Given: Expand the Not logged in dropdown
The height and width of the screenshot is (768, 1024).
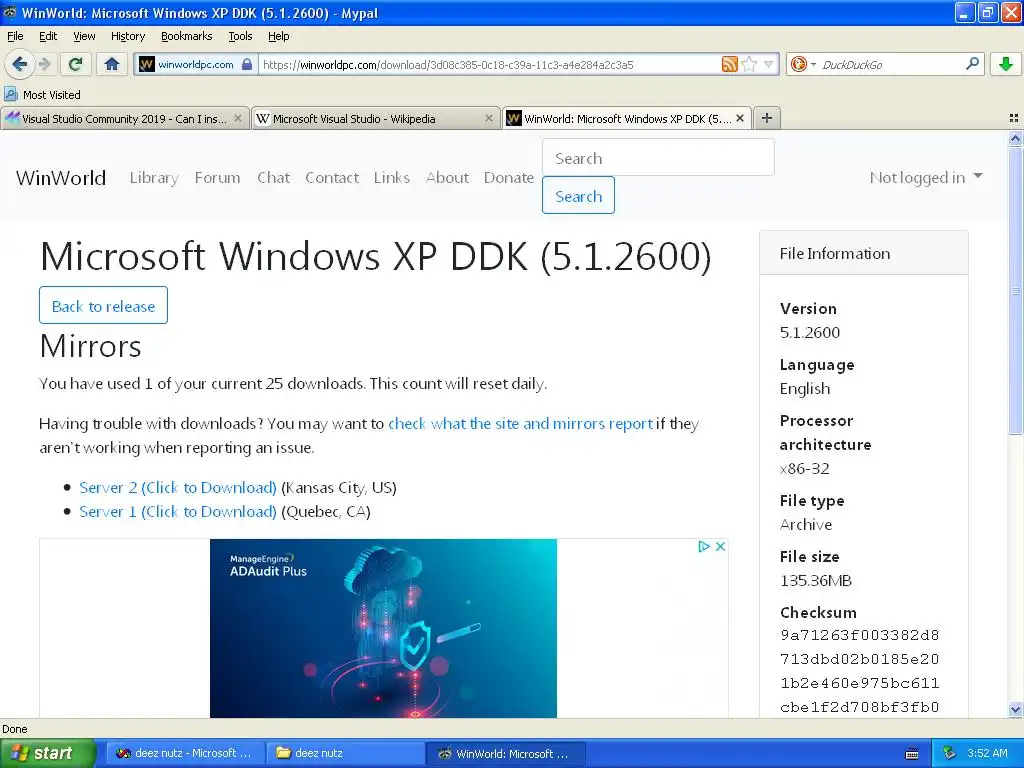Looking at the screenshot, I should tap(925, 178).
